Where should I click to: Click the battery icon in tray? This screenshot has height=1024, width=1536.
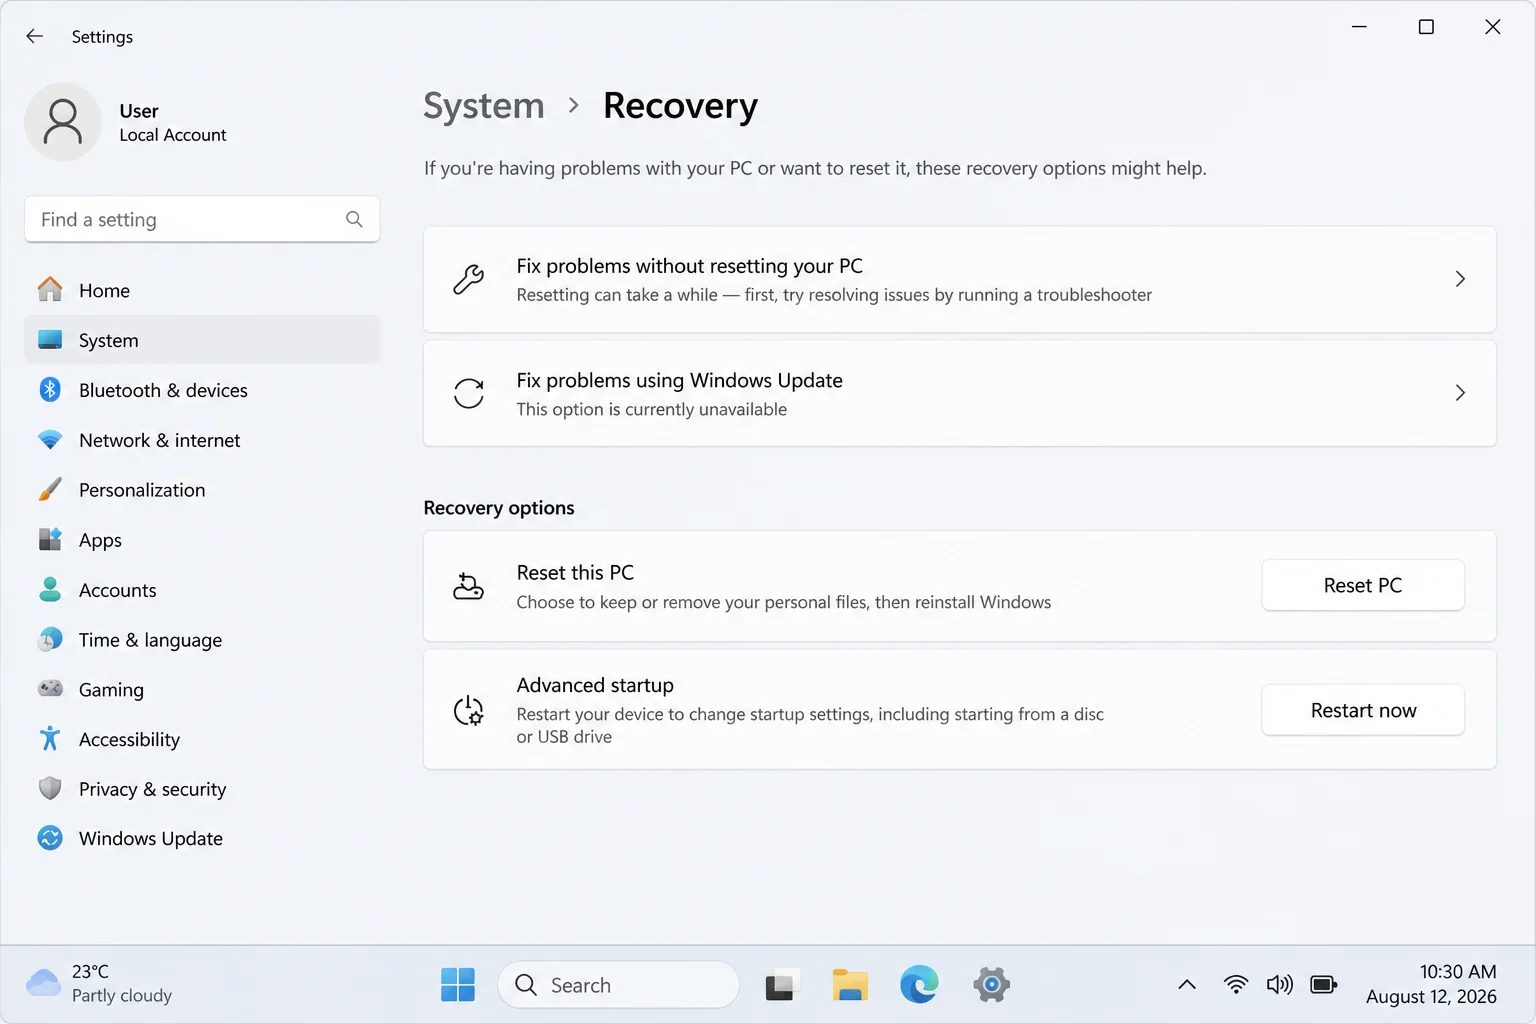[x=1323, y=985]
